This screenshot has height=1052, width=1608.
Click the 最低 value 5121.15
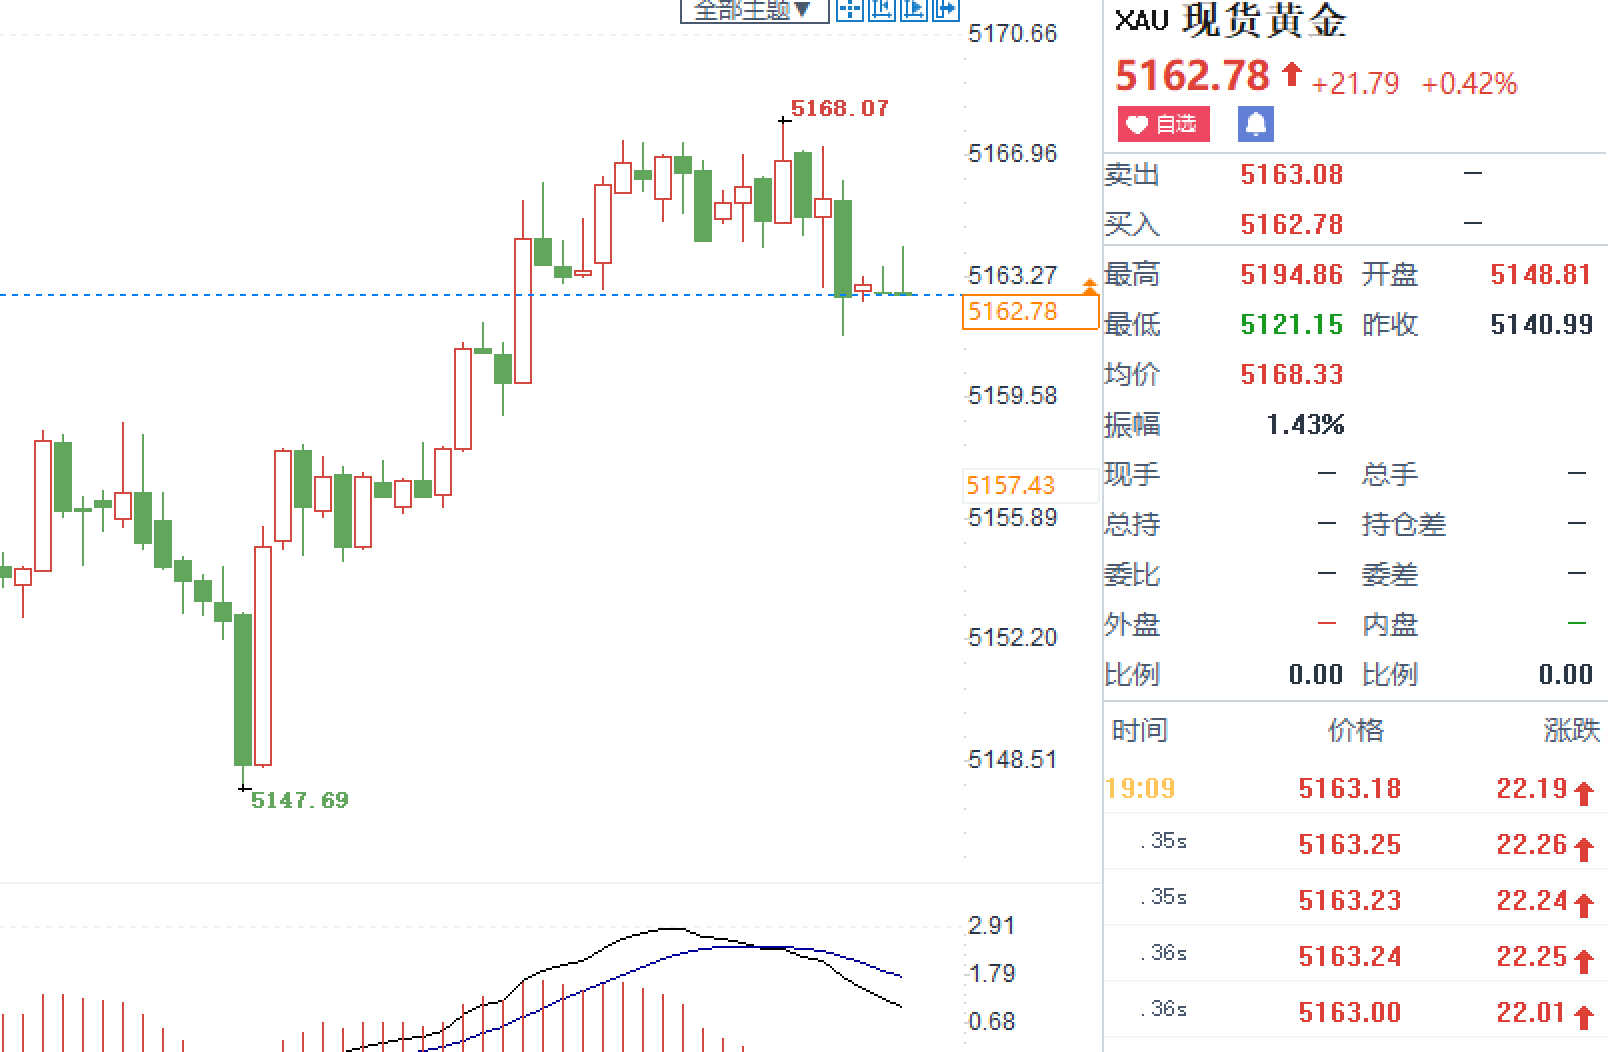[1291, 324]
